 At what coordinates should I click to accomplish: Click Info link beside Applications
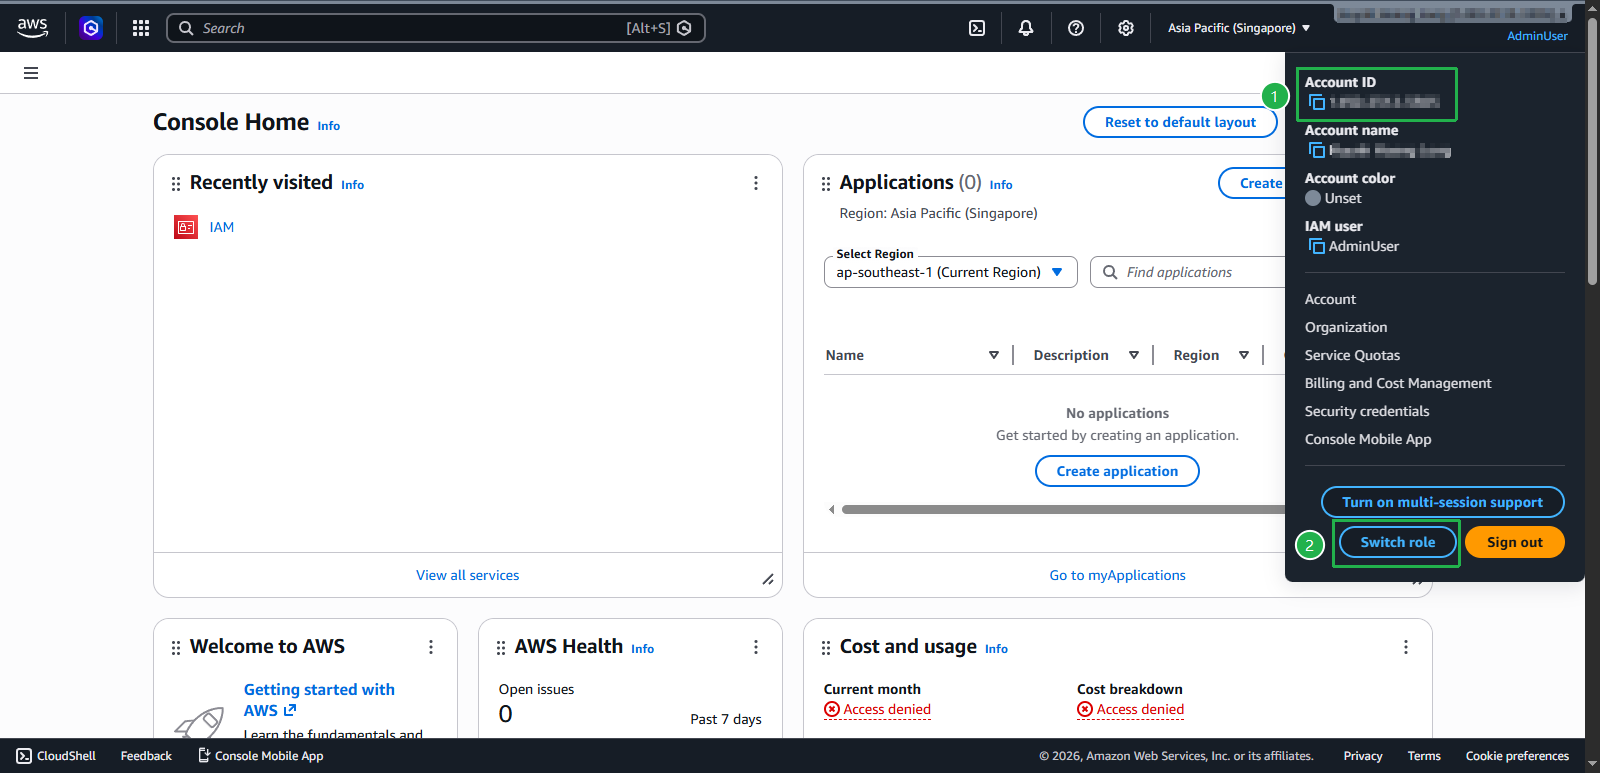pos(1001,185)
